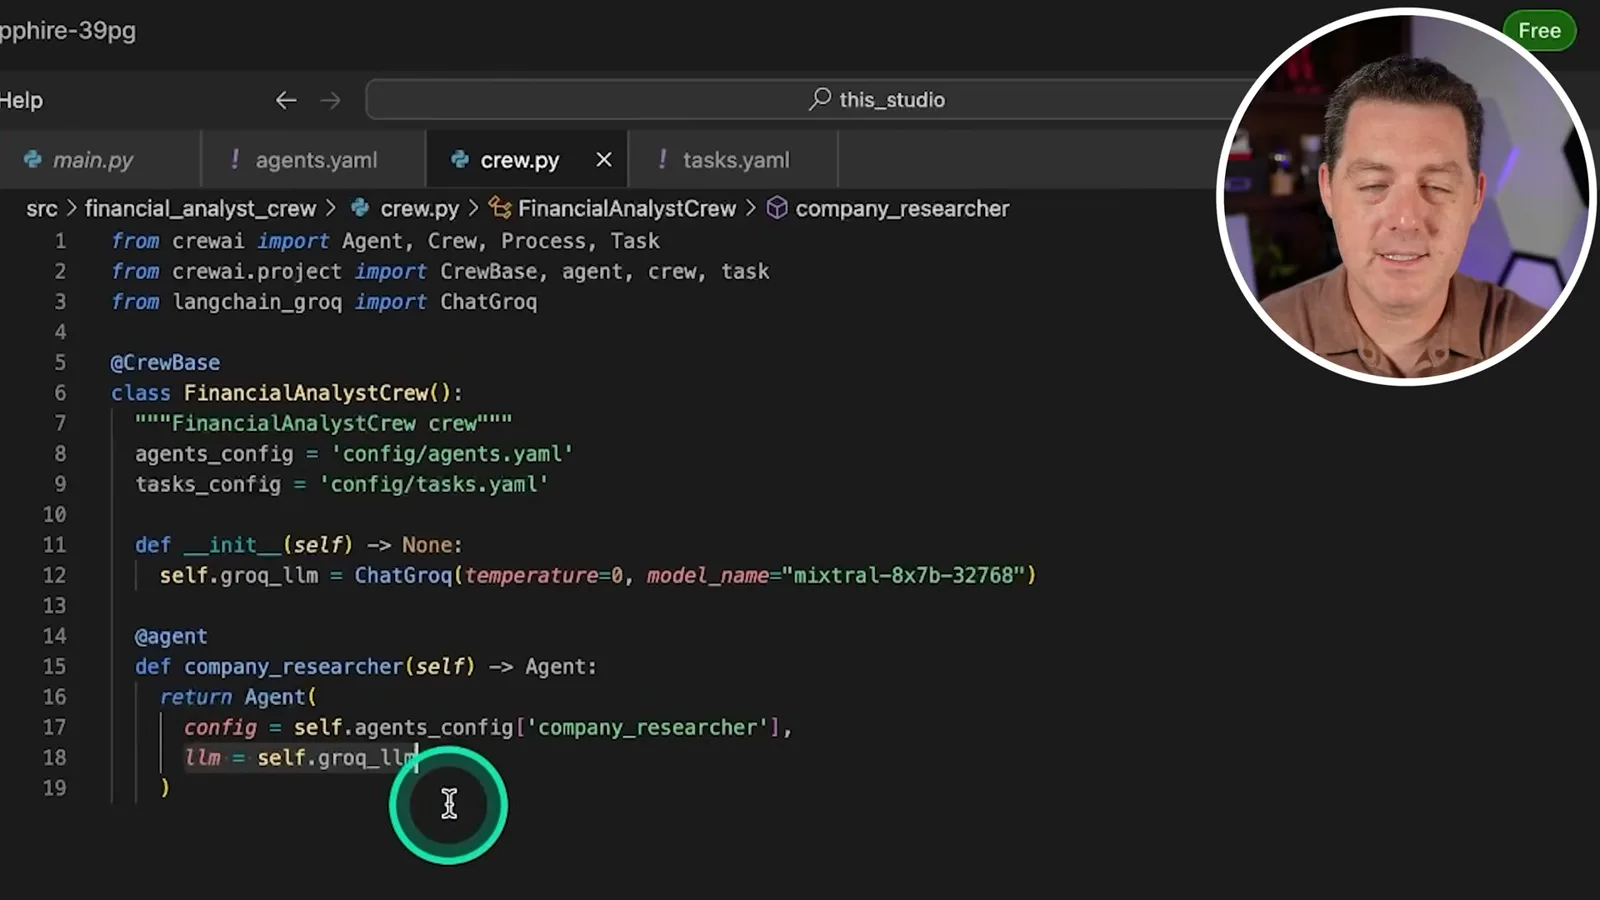Viewport: 1600px width, 900px height.
Task: Click the '__init__' method name
Action: tap(233, 545)
